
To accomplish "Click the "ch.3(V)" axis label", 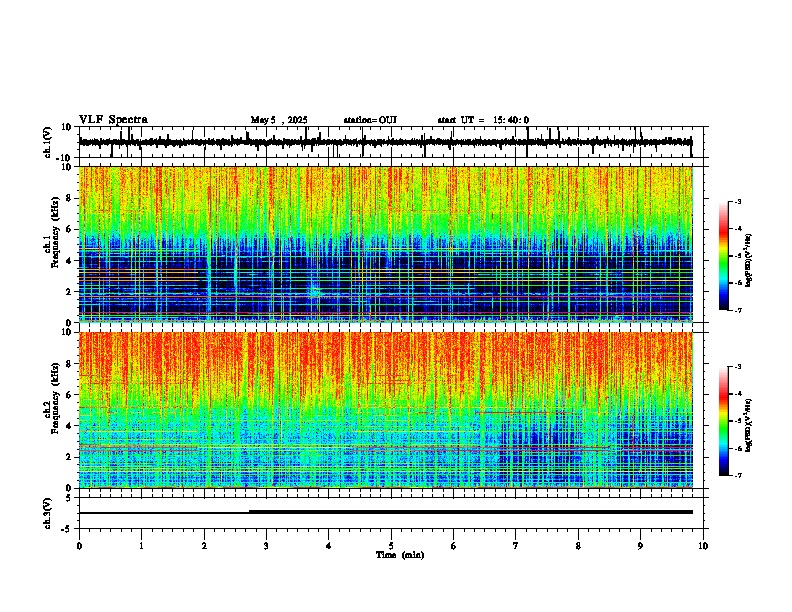I will point(48,513).
